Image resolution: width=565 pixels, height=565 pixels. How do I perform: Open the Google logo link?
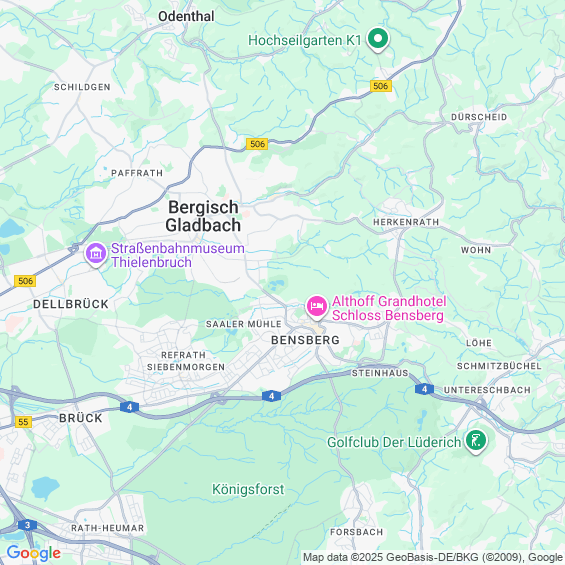point(34,553)
